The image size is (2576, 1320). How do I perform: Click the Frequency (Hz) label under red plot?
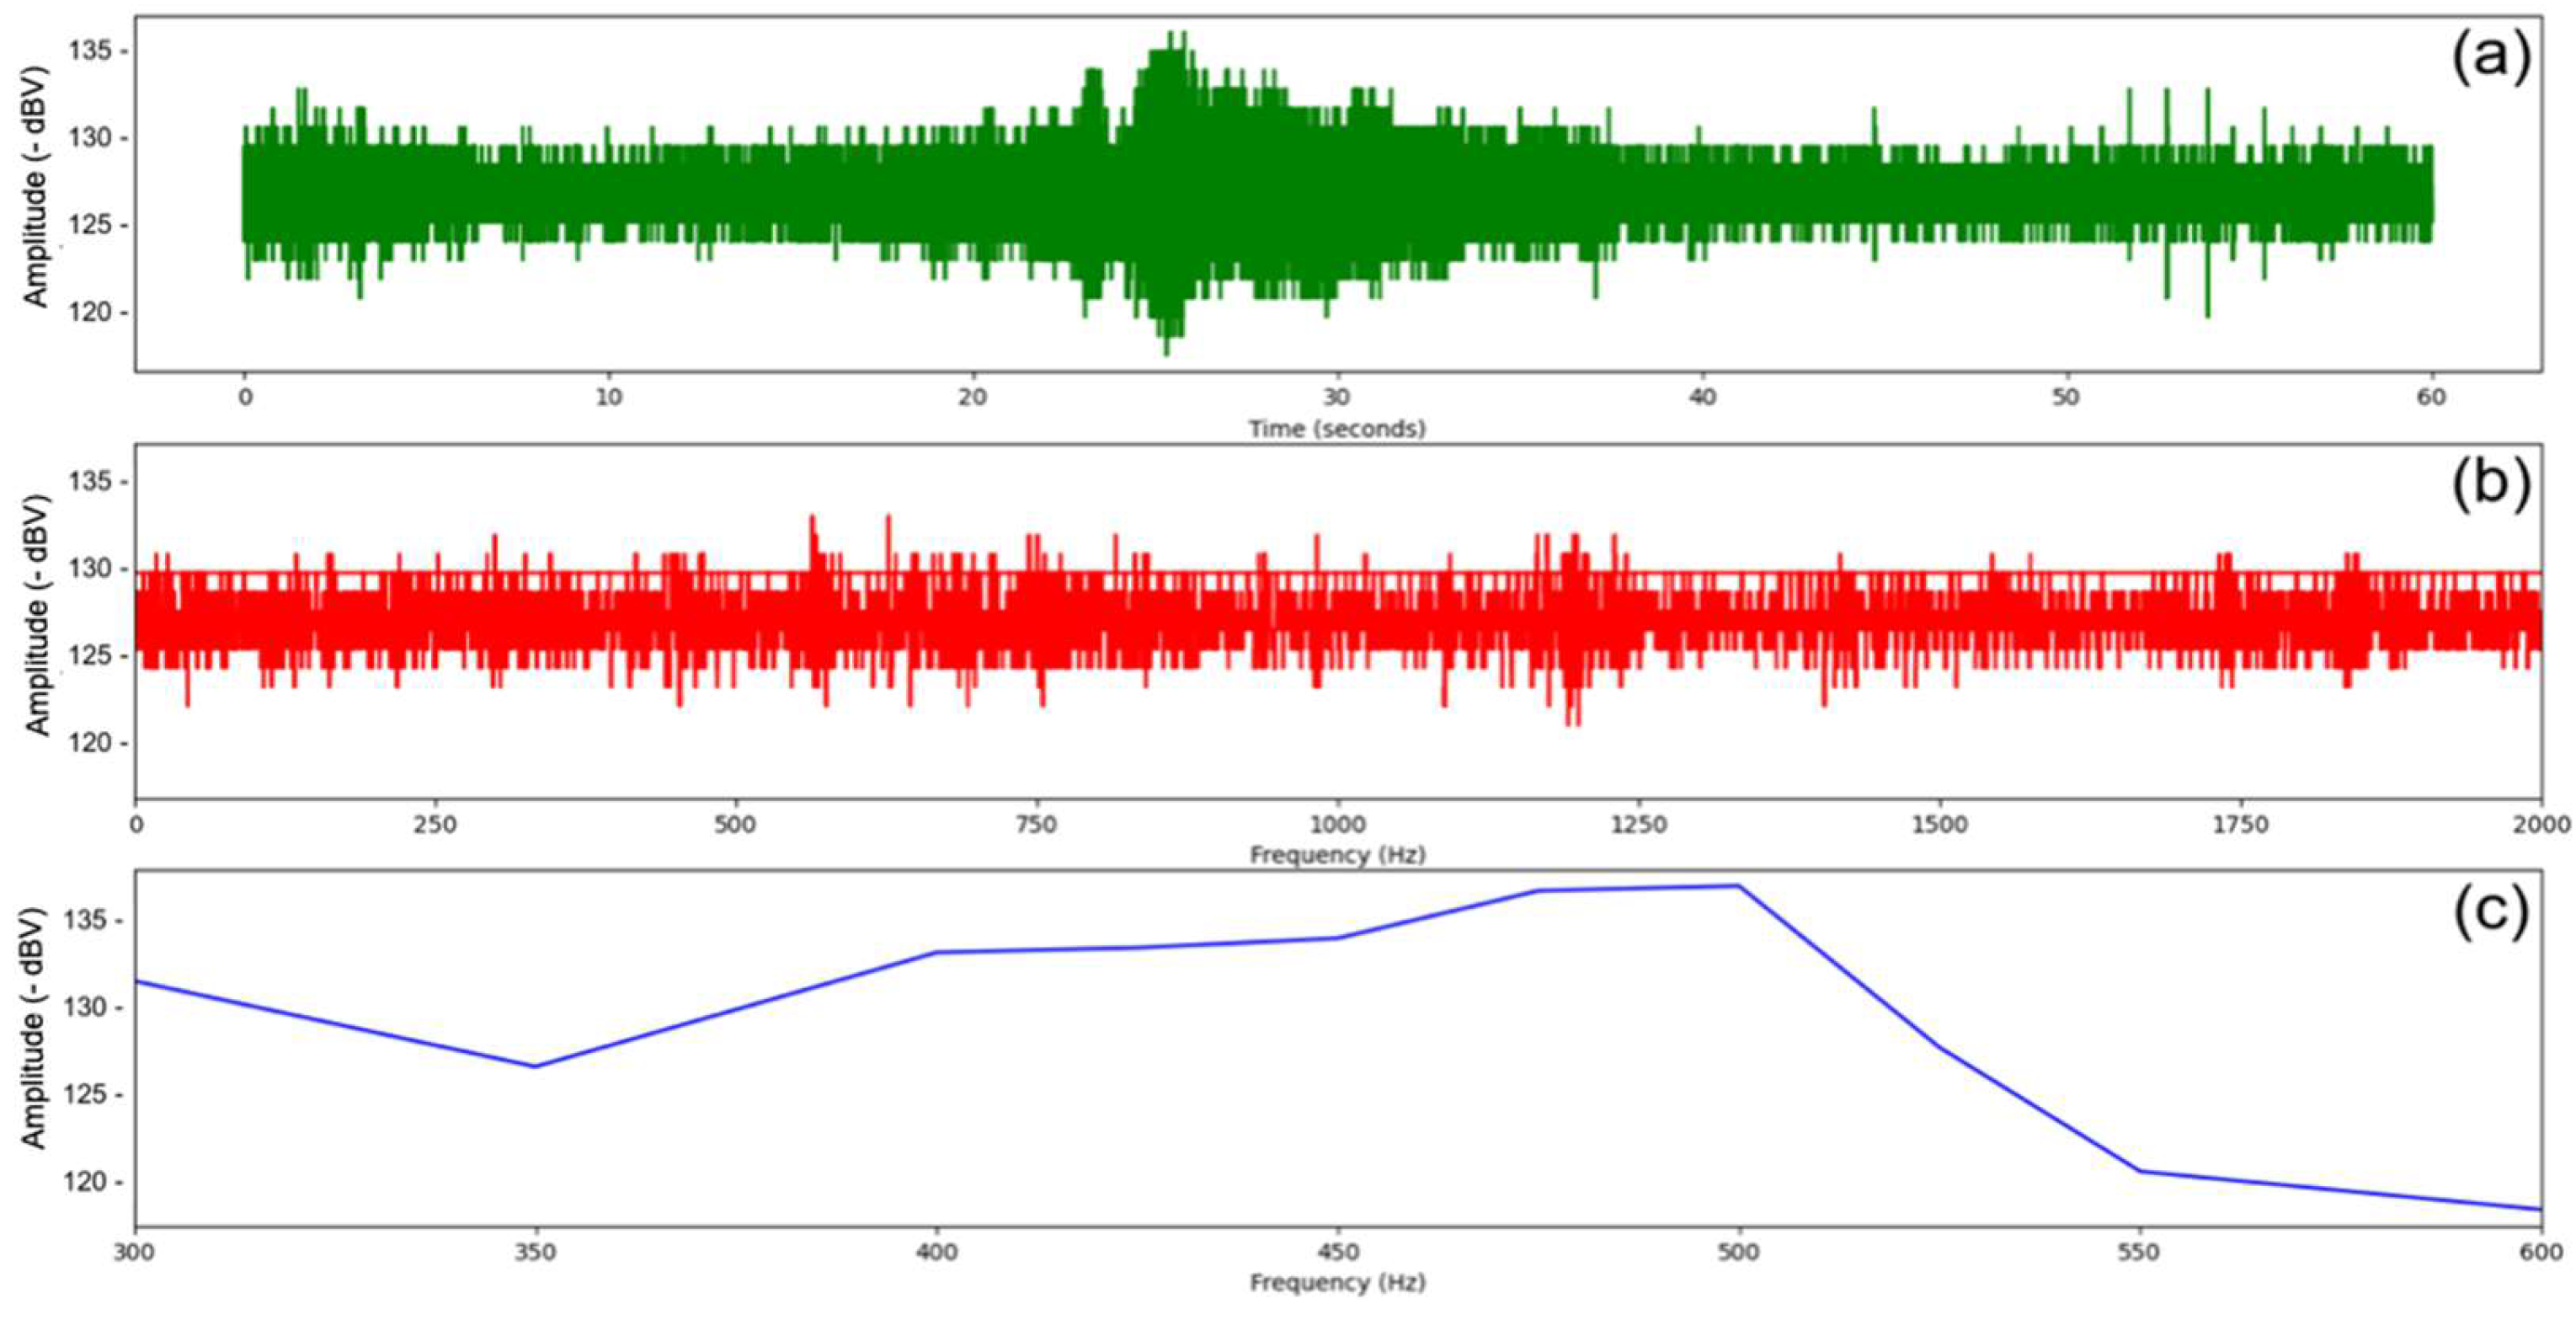(x=1337, y=855)
